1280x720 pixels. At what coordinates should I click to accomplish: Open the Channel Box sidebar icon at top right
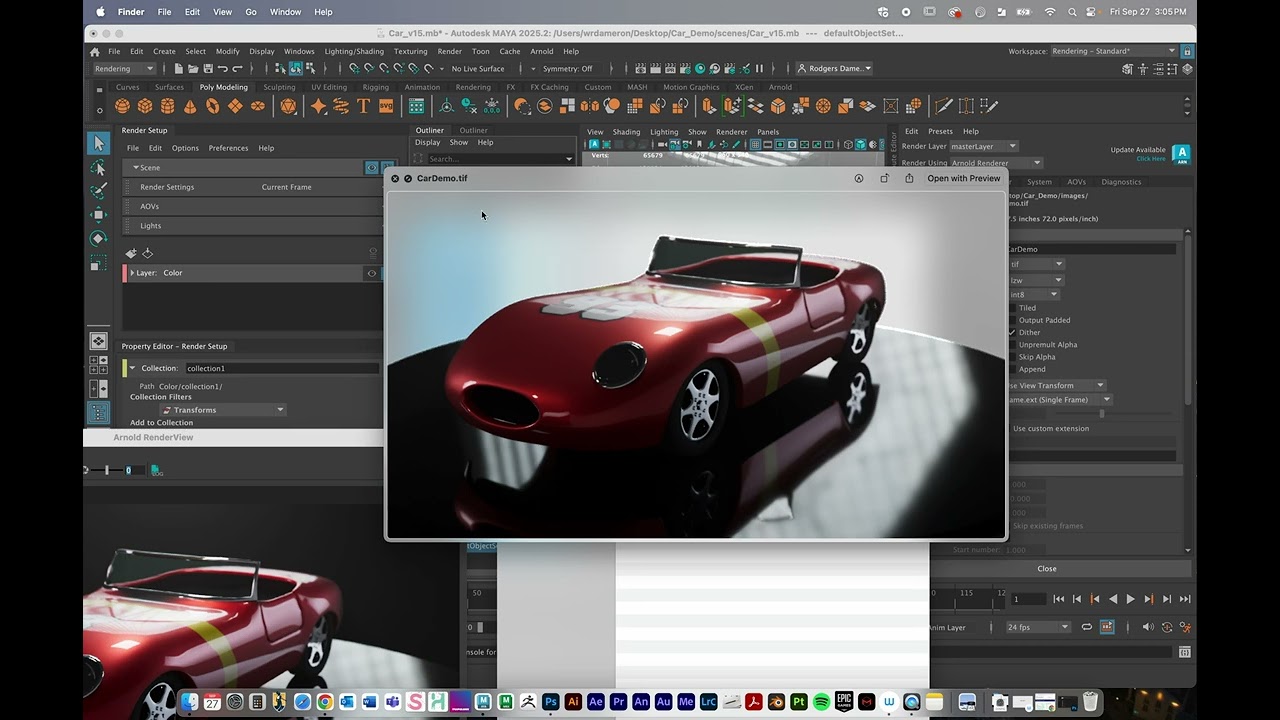click(x=1187, y=70)
